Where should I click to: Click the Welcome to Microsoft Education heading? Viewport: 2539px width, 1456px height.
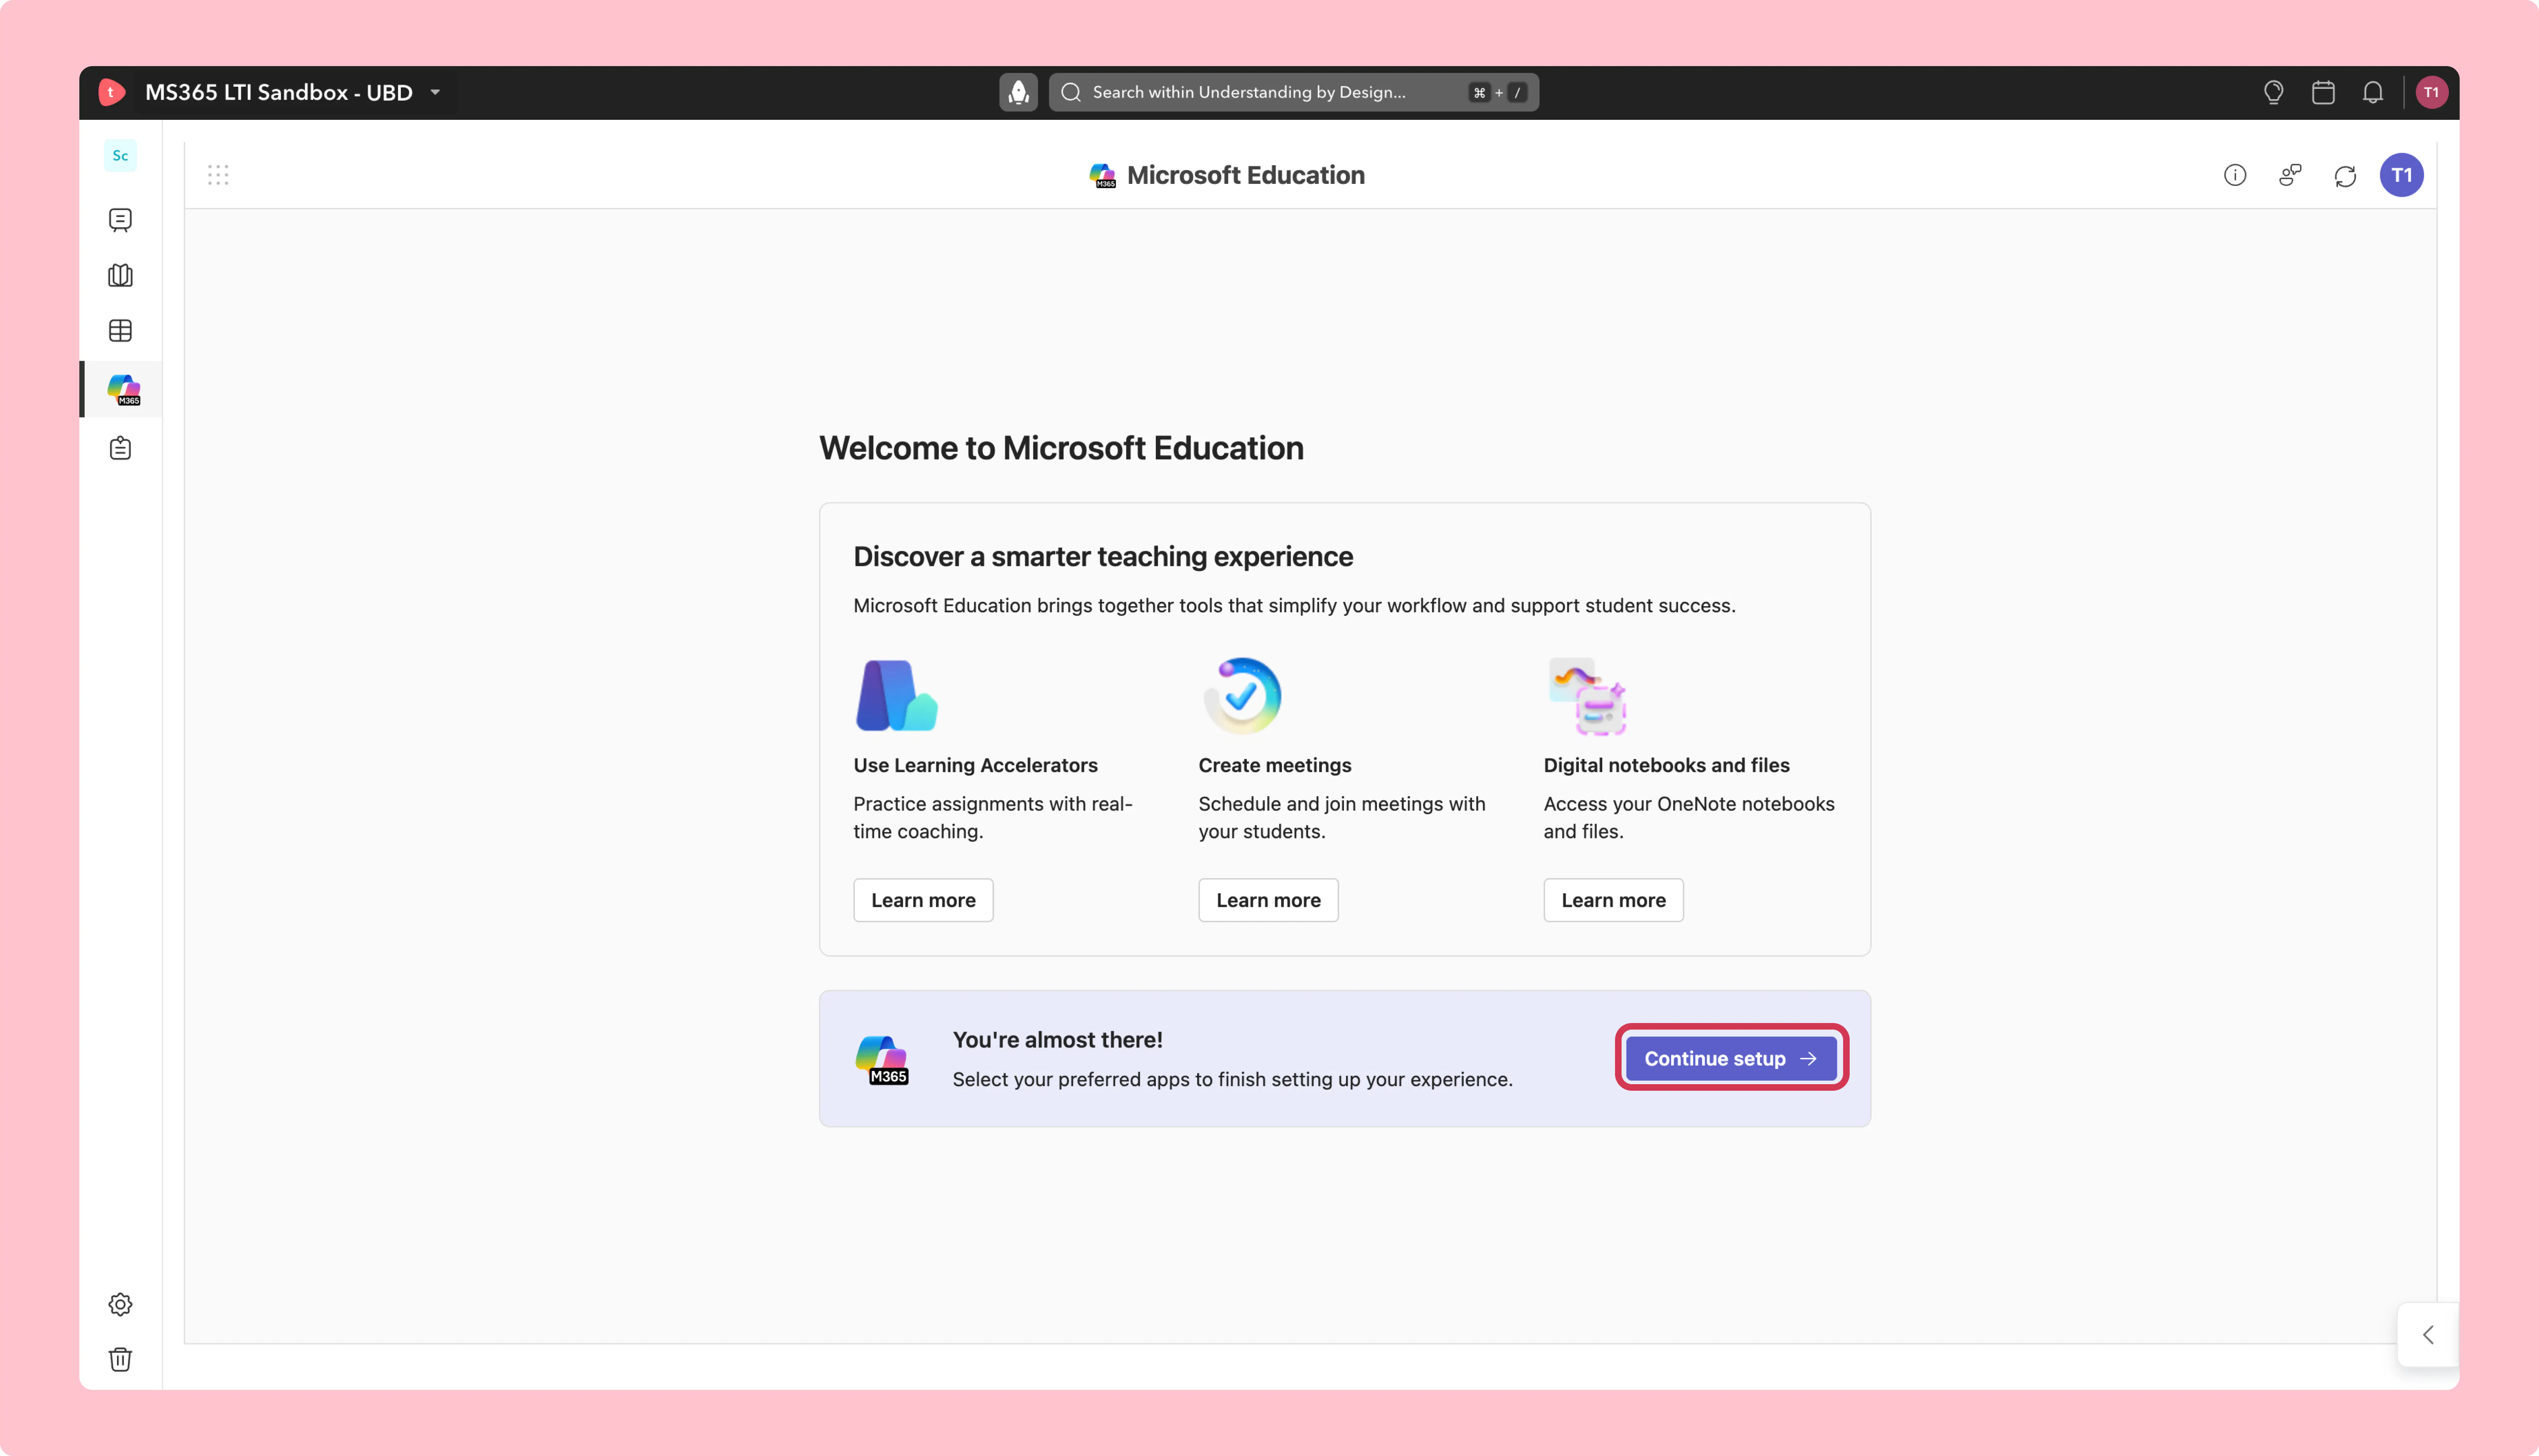click(x=1061, y=448)
